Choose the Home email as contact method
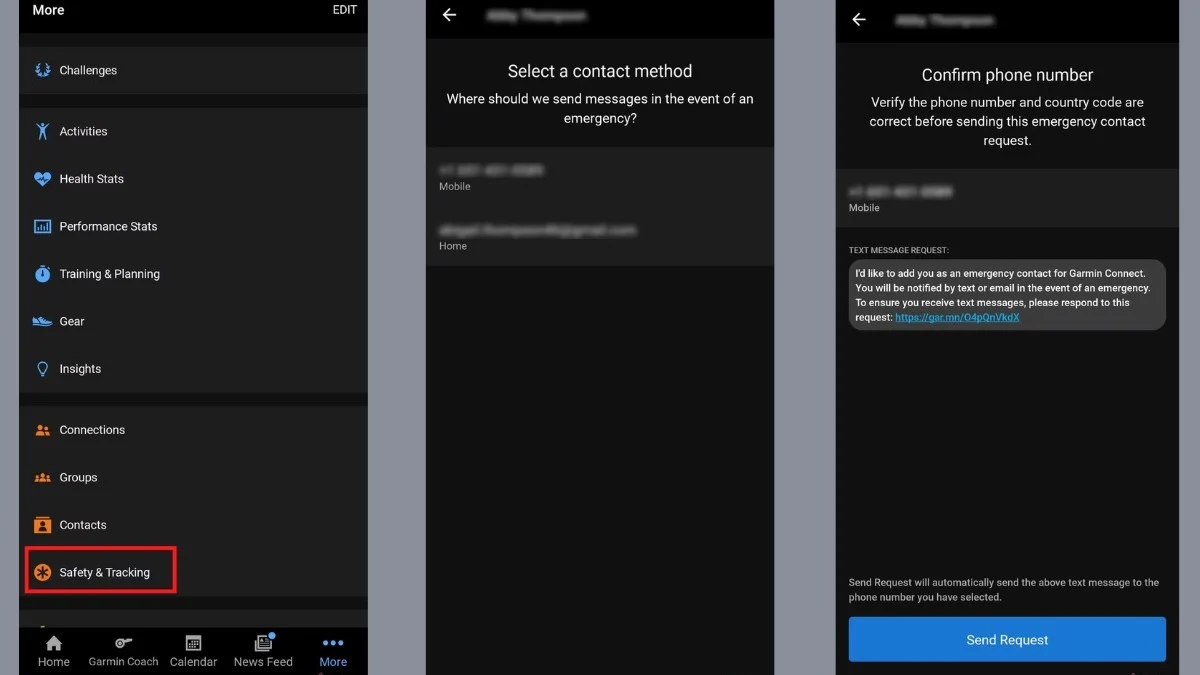1200x675 pixels. pos(600,237)
